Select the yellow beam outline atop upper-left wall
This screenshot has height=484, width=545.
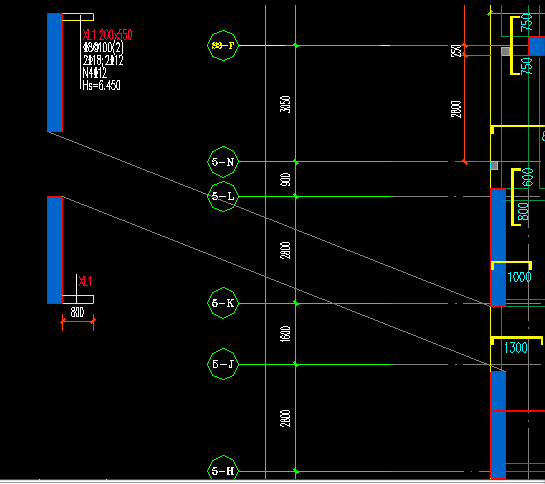78,17
